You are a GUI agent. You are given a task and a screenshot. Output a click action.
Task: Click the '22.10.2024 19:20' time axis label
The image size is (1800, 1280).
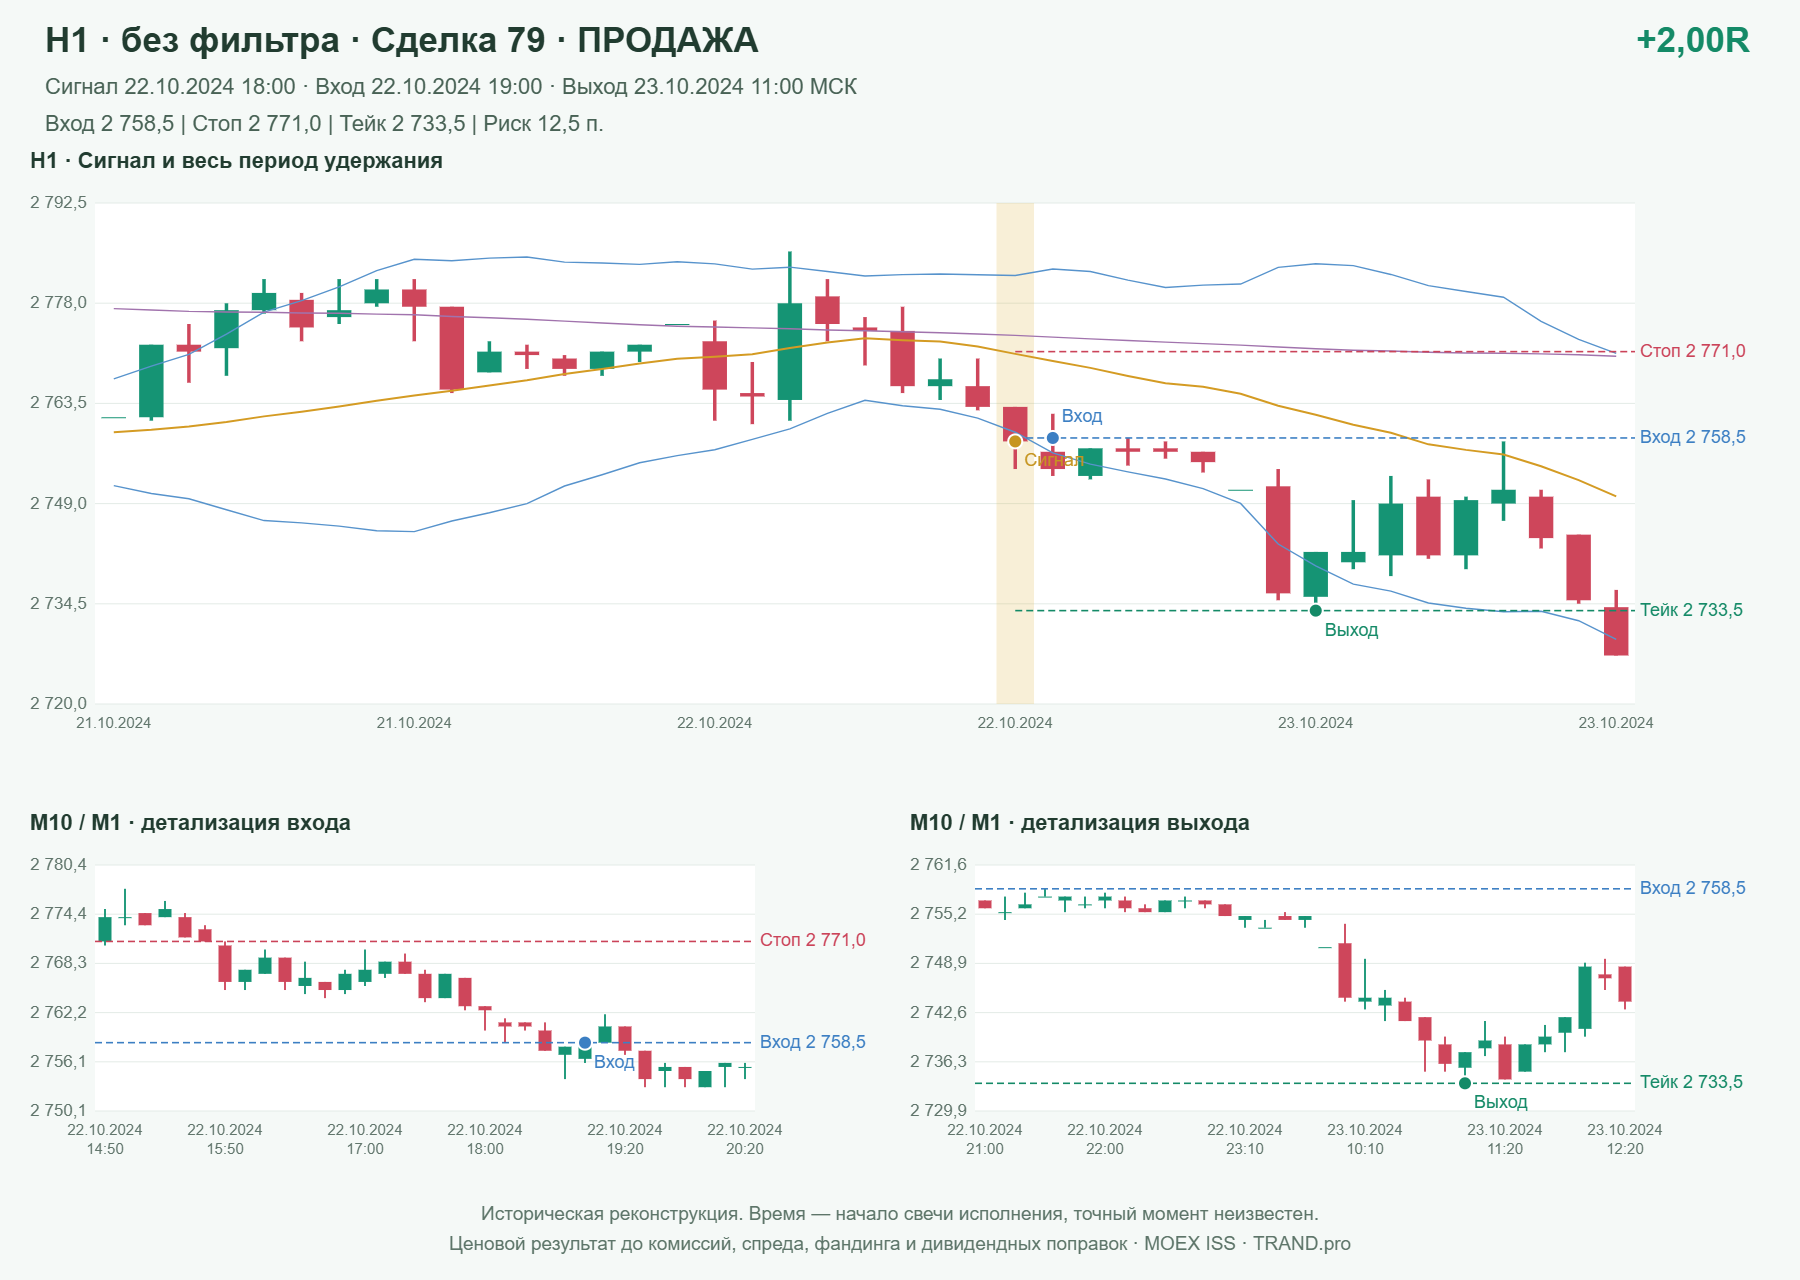(625, 1139)
